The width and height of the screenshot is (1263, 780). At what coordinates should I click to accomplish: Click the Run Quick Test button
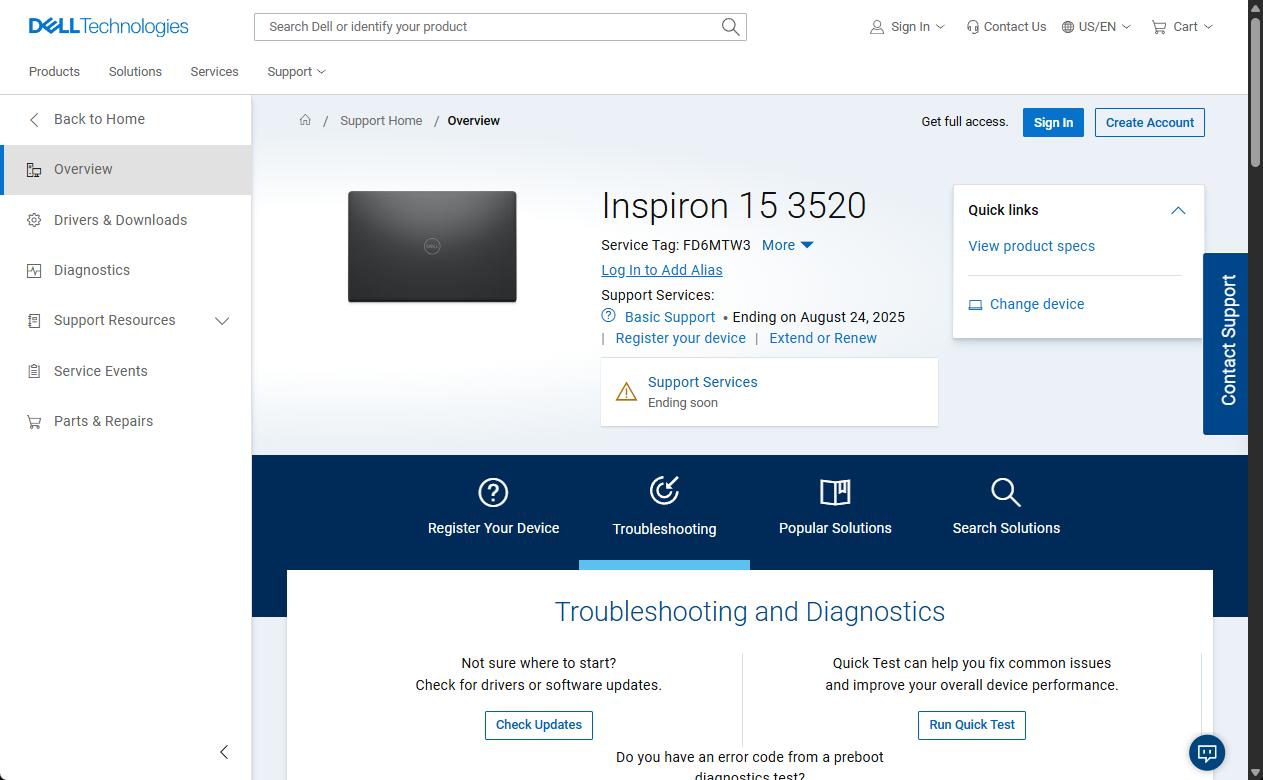[x=972, y=725]
